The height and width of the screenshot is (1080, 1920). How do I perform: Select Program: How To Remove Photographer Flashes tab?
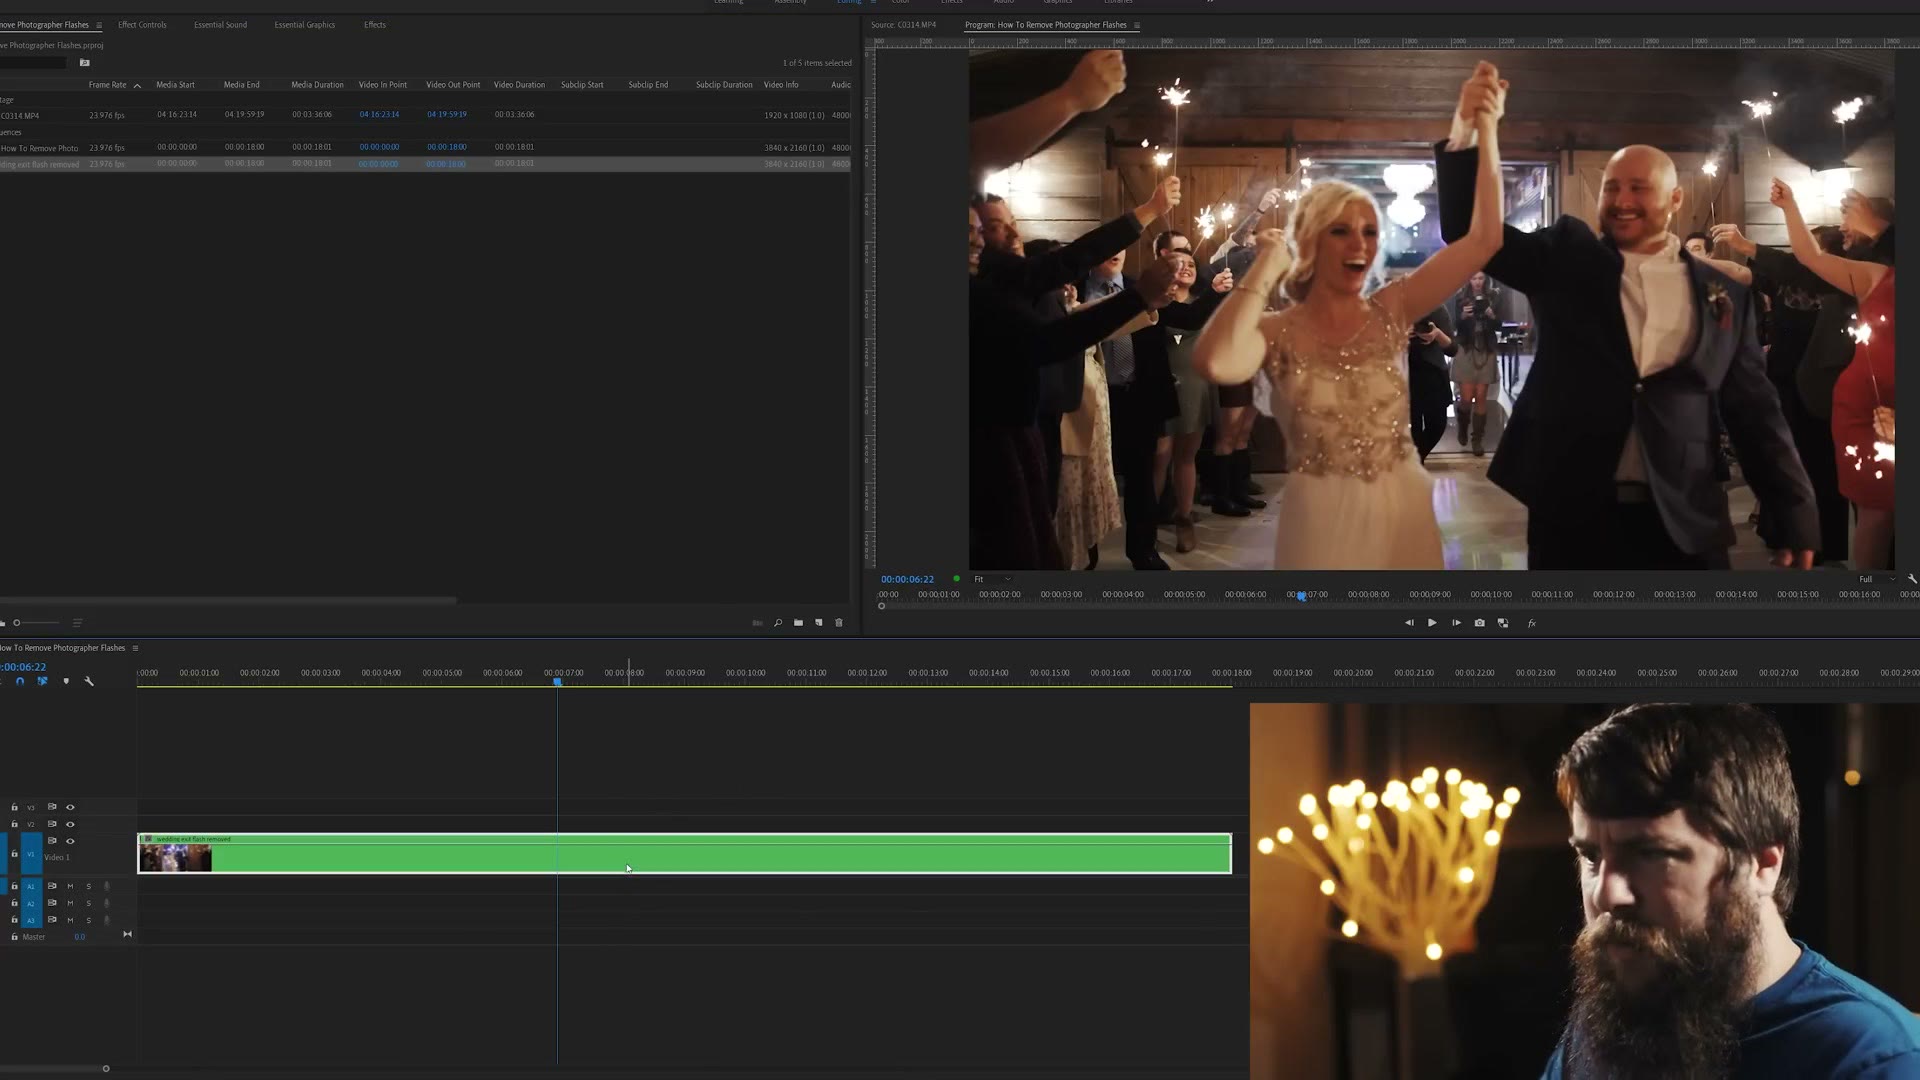click(x=1045, y=25)
